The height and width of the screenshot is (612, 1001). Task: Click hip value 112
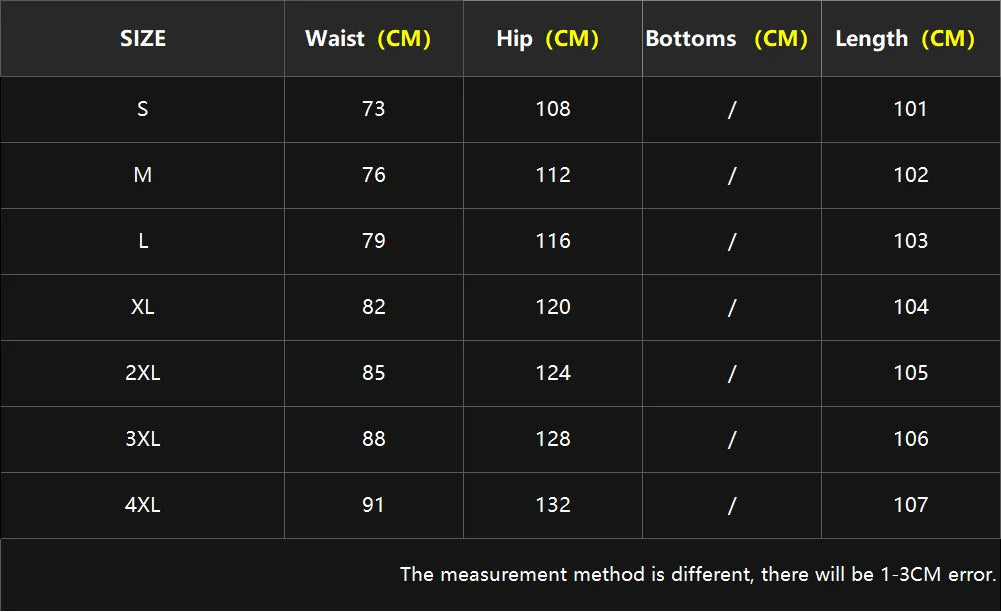pos(553,175)
